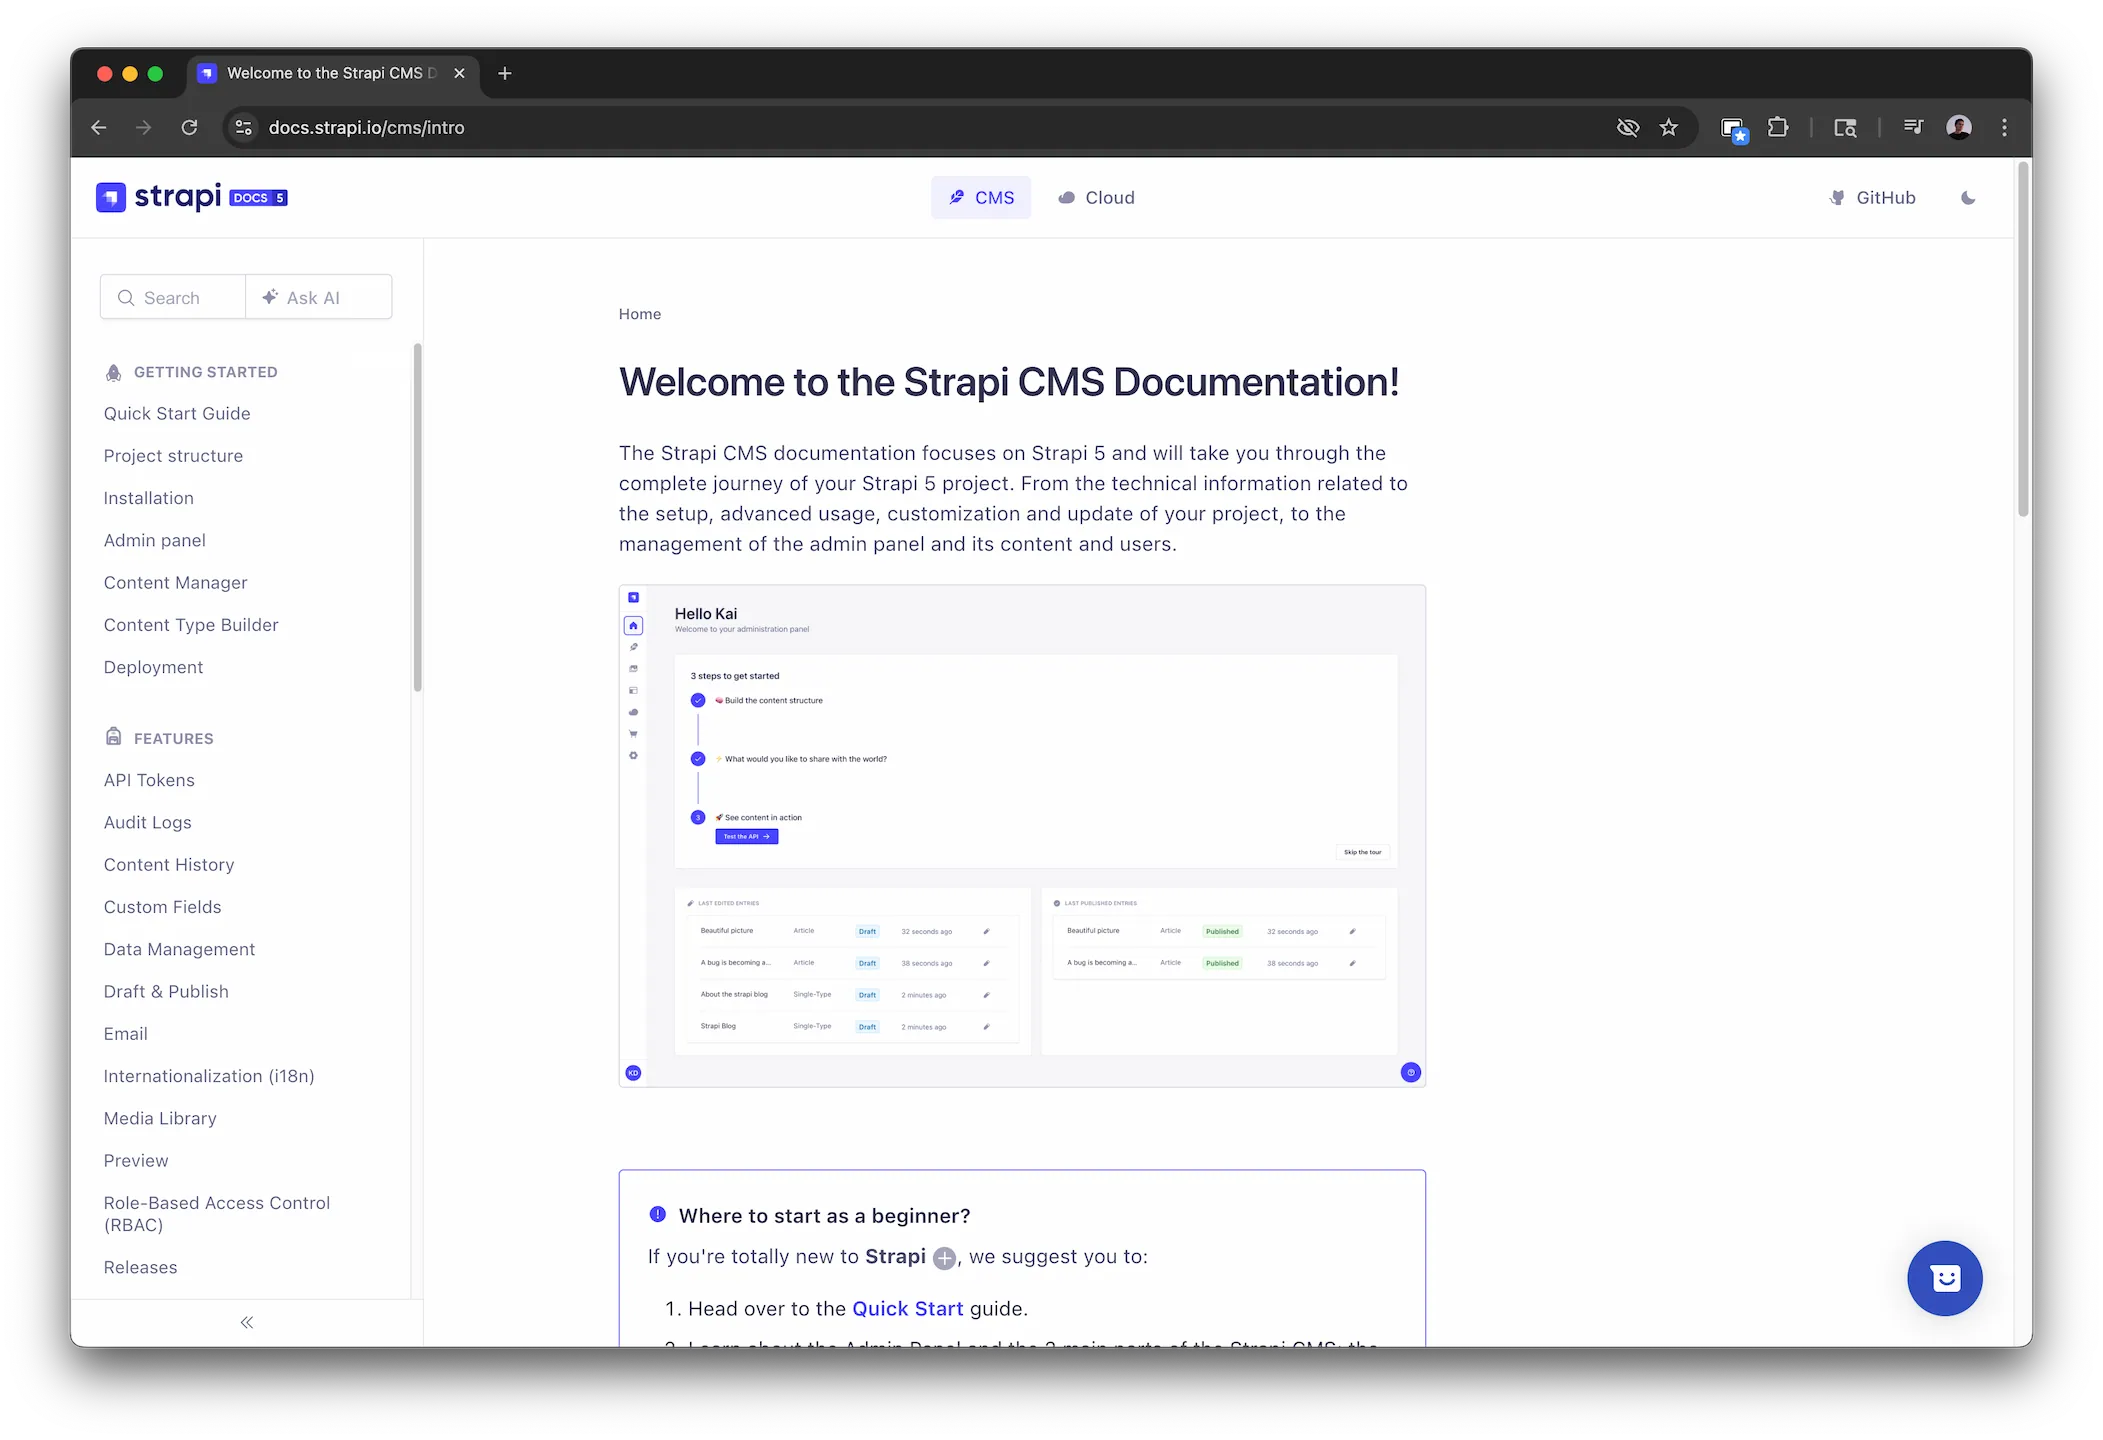Switch to the Cloud tab
Screen dimensions: 2103x1440
pyautogui.click(x=1096, y=197)
